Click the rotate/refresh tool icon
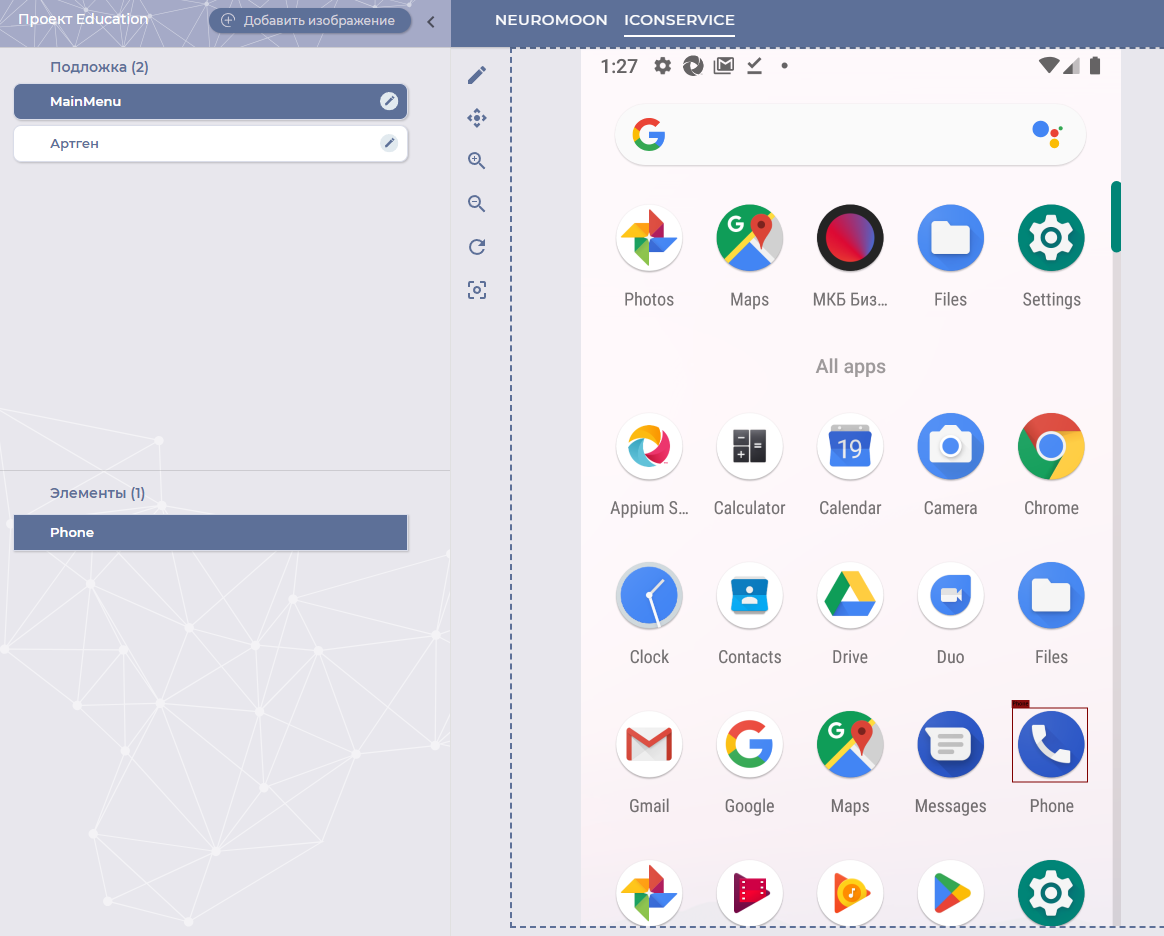 [477, 246]
